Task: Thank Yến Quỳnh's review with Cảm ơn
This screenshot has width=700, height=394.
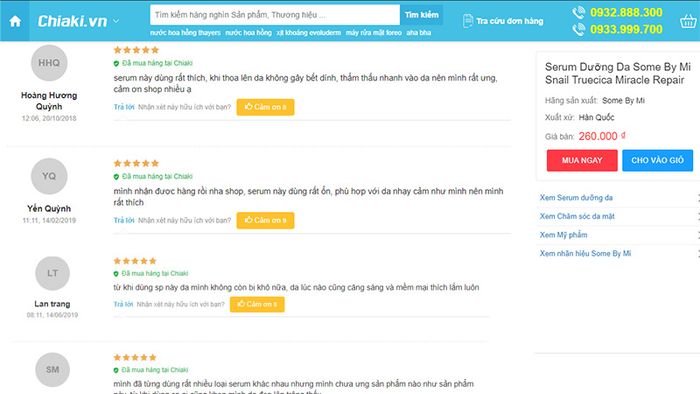Action: pos(265,220)
